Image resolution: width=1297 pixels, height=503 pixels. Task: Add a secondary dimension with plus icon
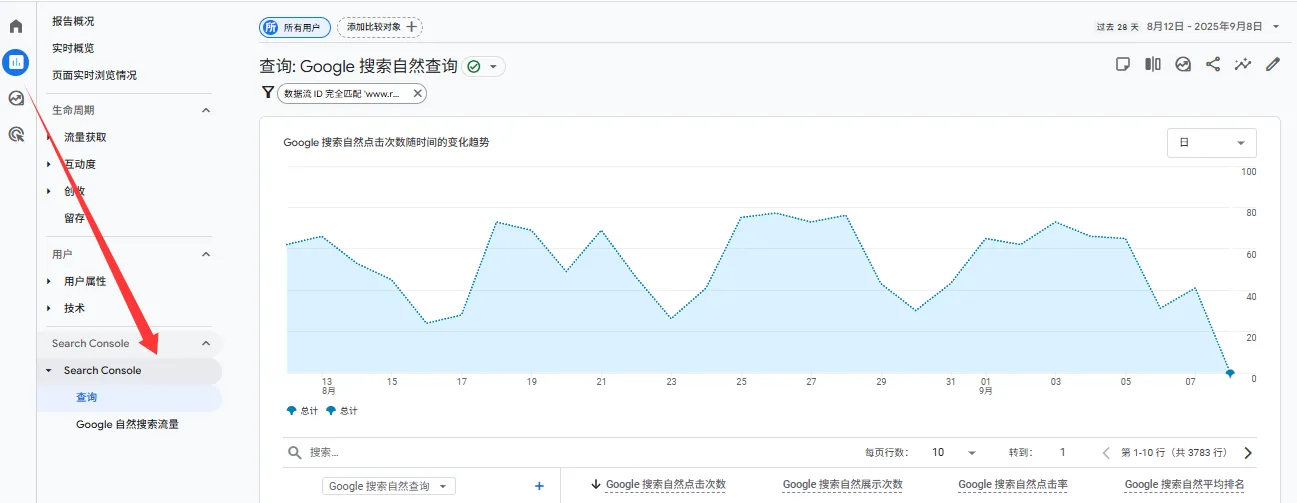click(539, 486)
